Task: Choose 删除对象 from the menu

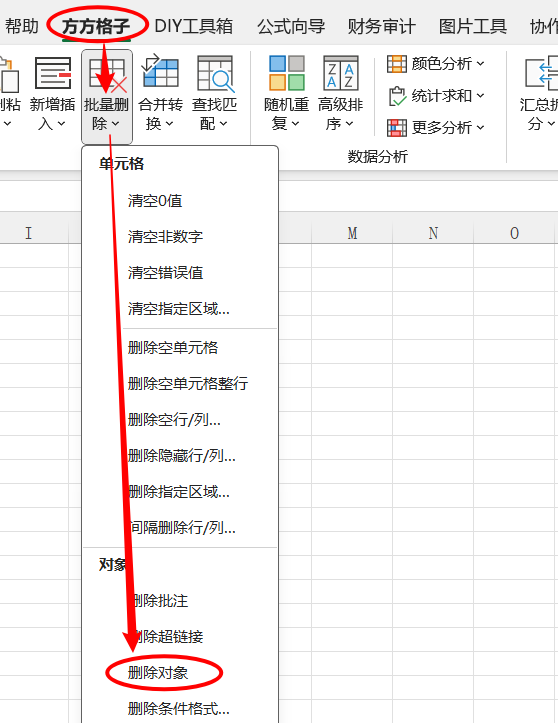Action: tap(158, 673)
